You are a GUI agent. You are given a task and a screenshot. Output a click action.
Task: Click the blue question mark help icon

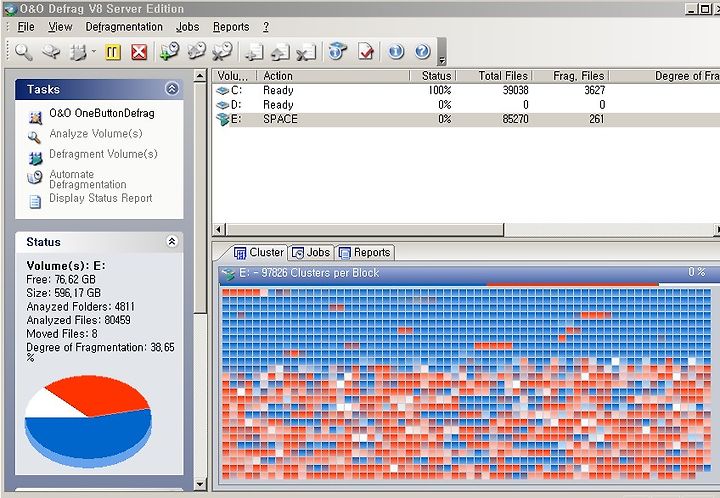pos(422,51)
